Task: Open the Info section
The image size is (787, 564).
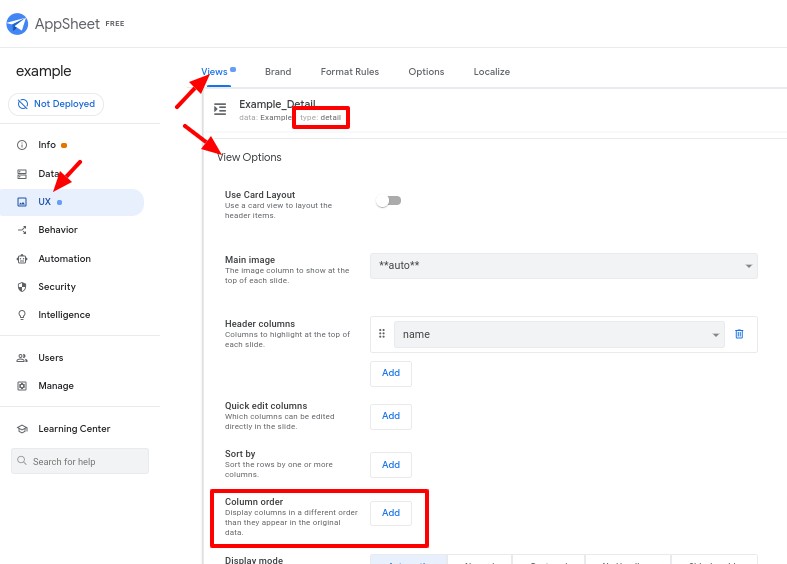Action: 47,145
